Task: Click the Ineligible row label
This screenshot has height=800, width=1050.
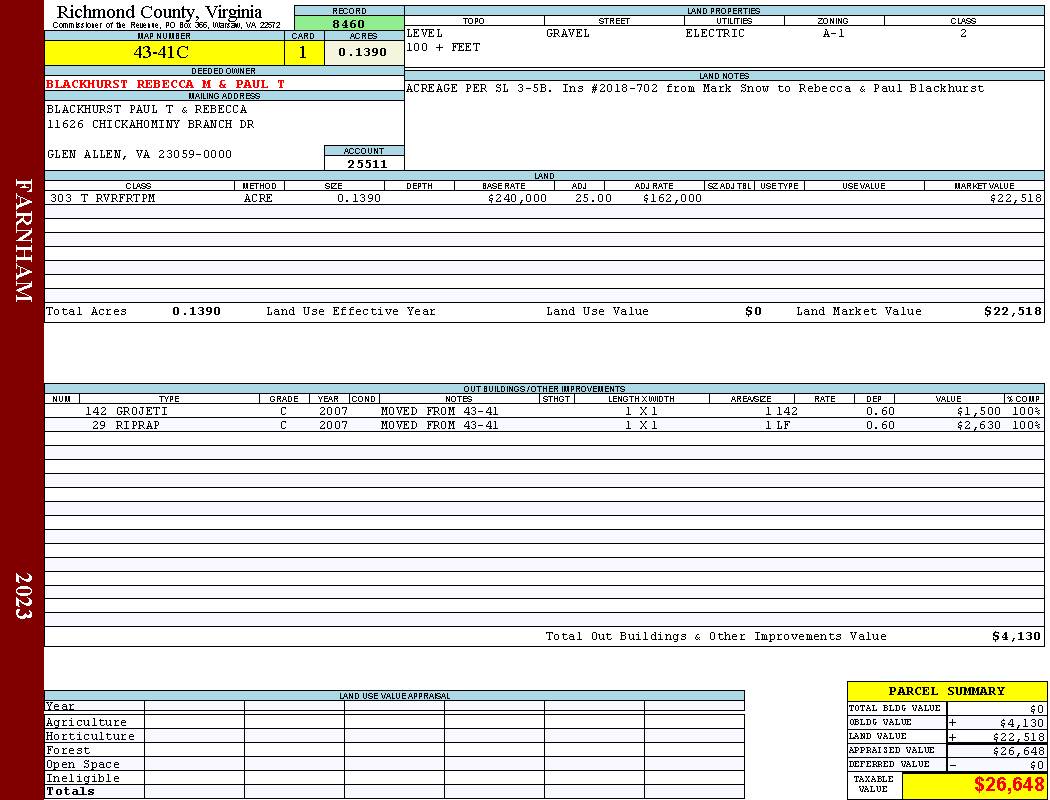Action: click(82, 779)
